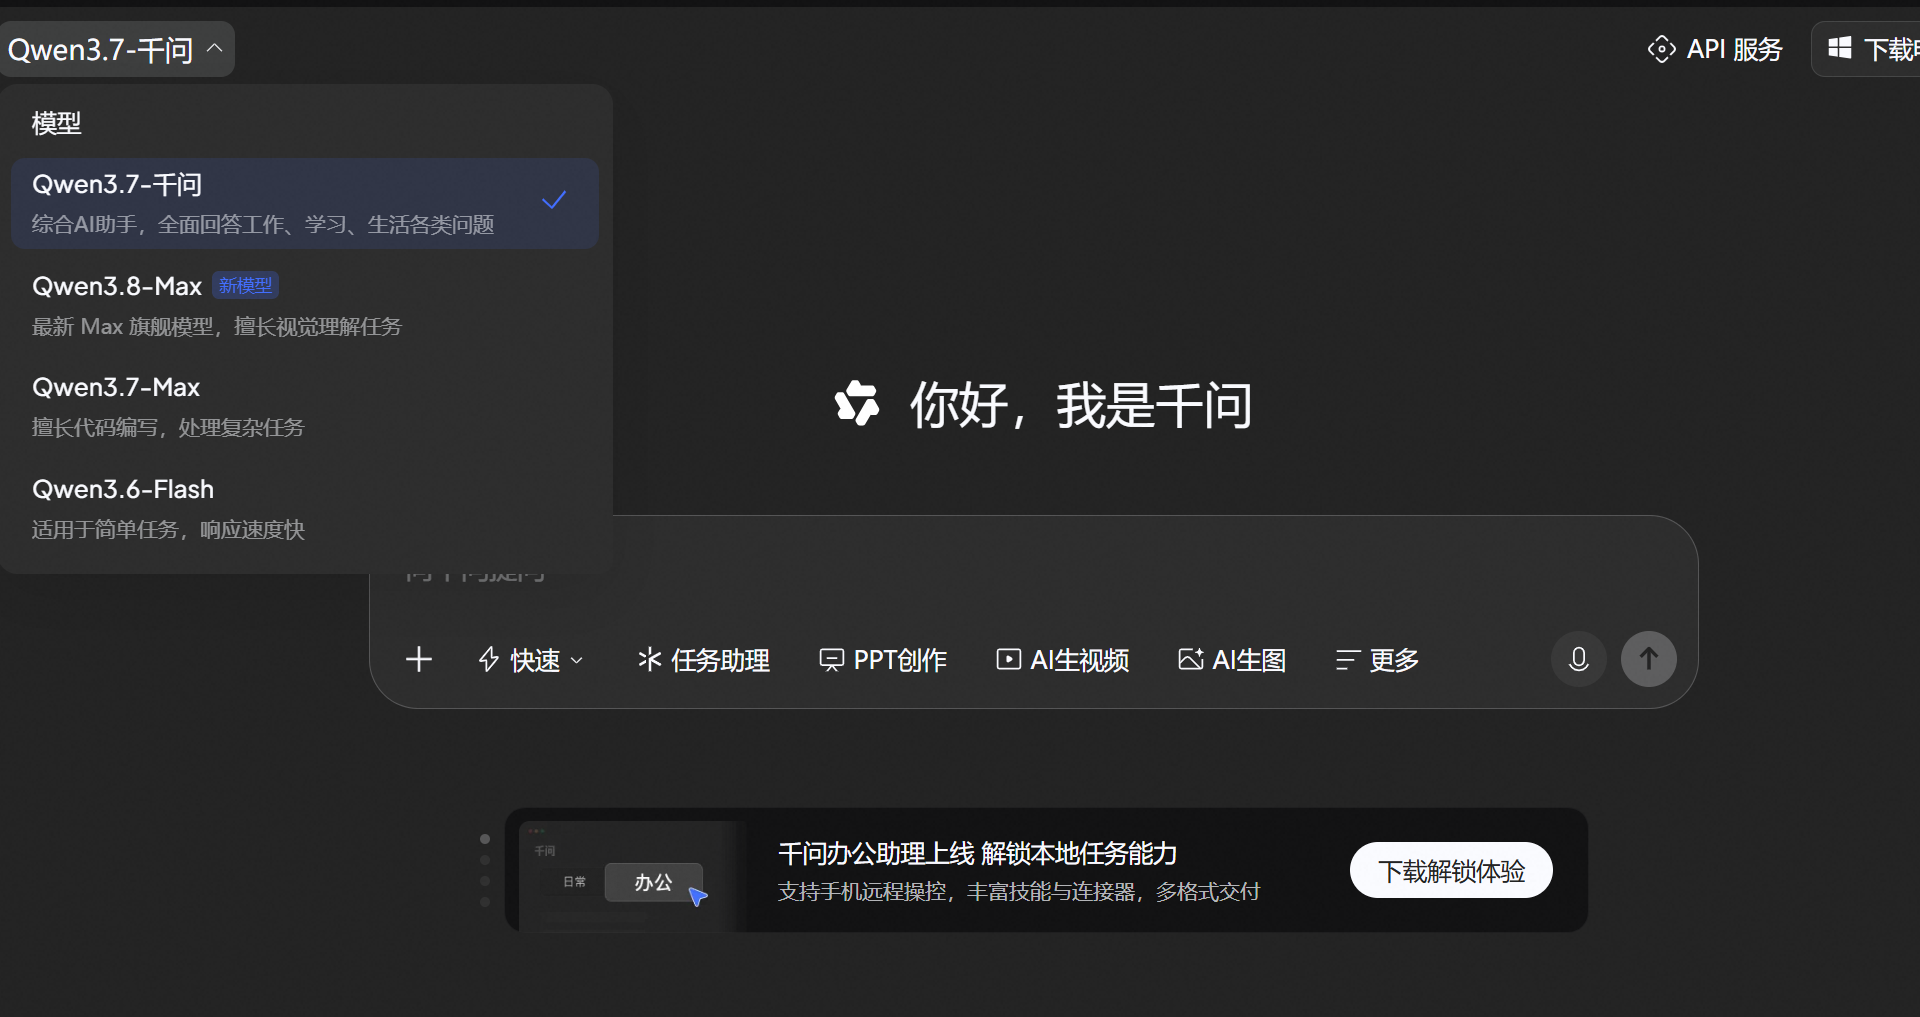The height and width of the screenshot is (1017, 1920).
Task: Open AI生图 image generation
Action: coord(1232,660)
